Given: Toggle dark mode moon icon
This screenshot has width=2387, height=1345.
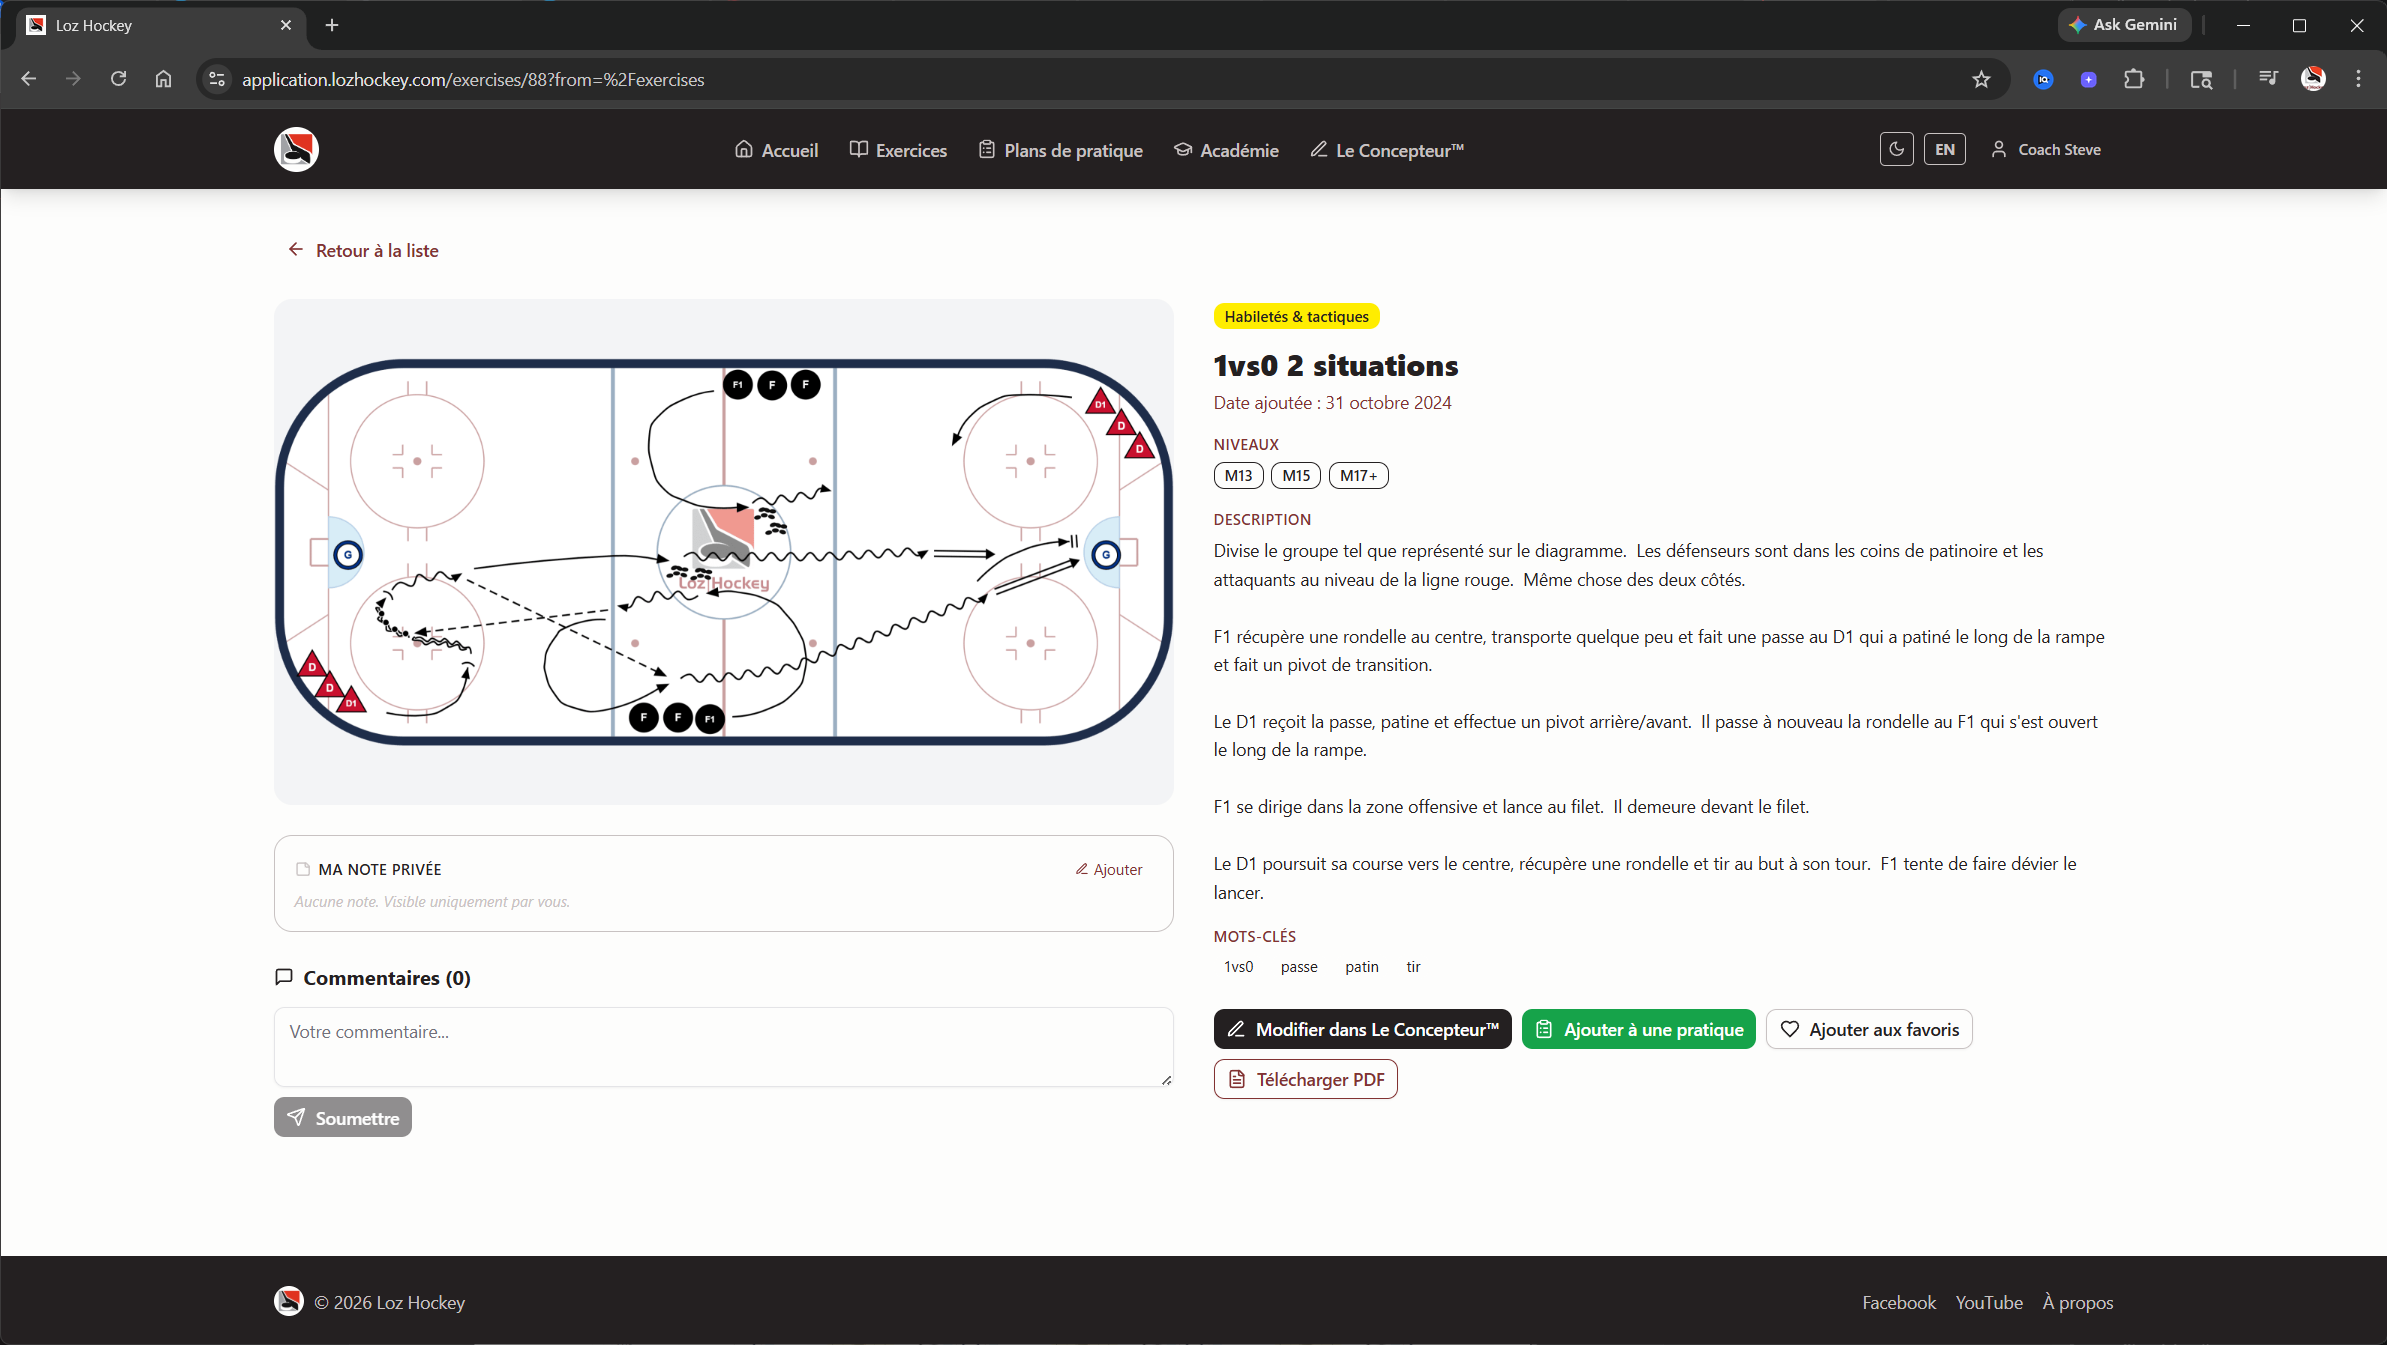Looking at the screenshot, I should [x=1896, y=150].
